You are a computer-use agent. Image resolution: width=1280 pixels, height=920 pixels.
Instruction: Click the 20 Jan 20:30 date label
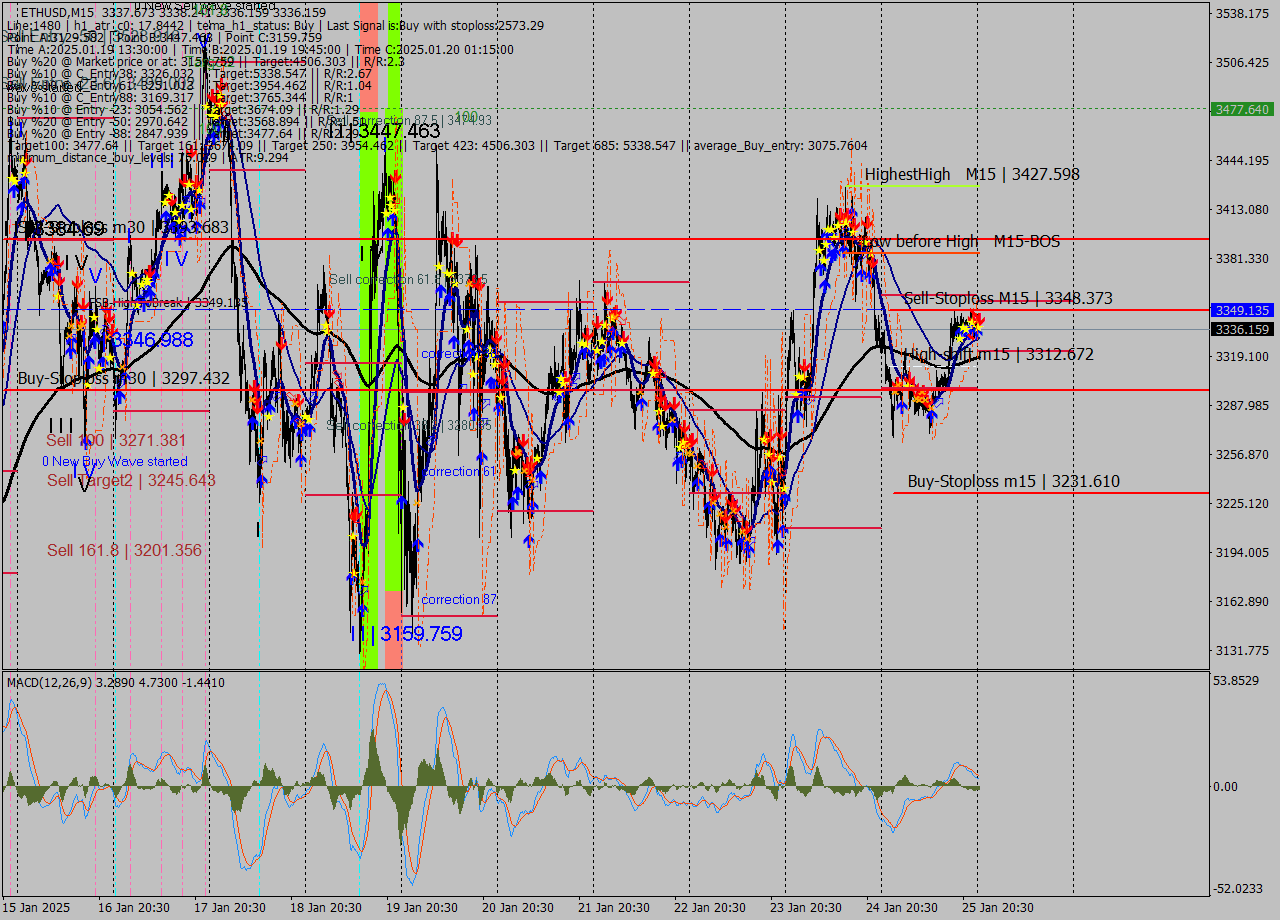click(x=518, y=908)
